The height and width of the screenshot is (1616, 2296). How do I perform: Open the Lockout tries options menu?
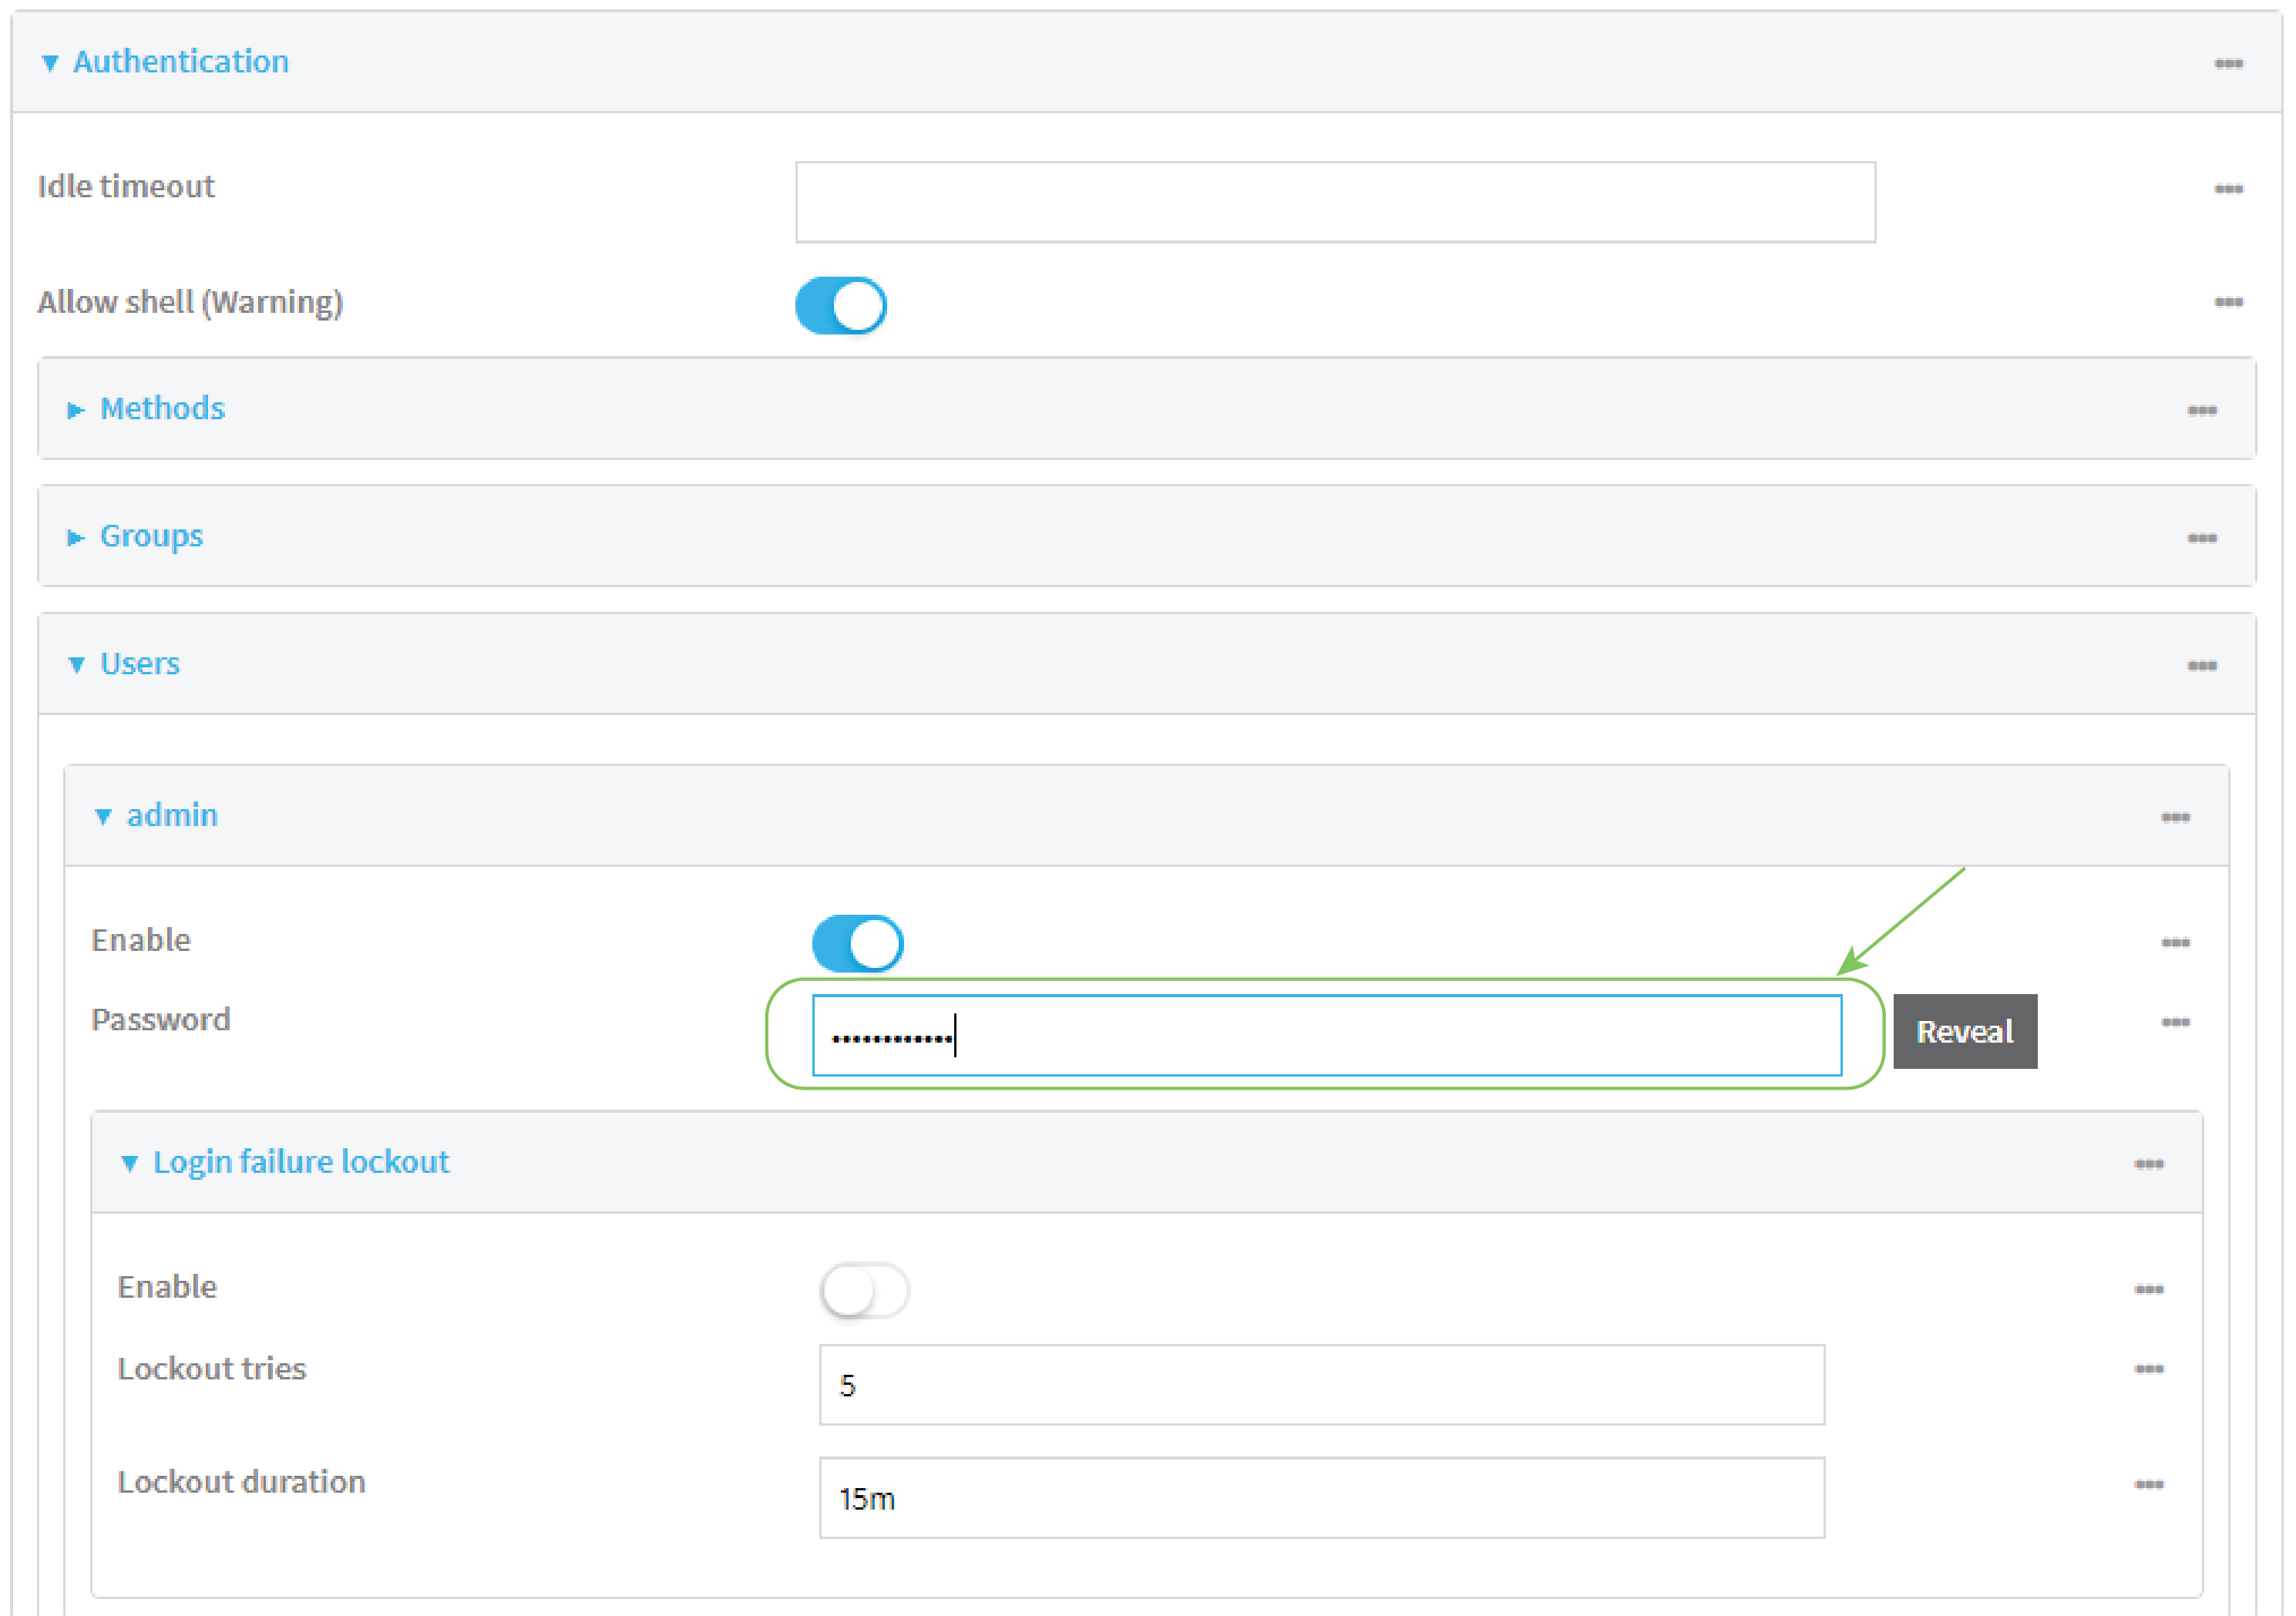click(2150, 1369)
